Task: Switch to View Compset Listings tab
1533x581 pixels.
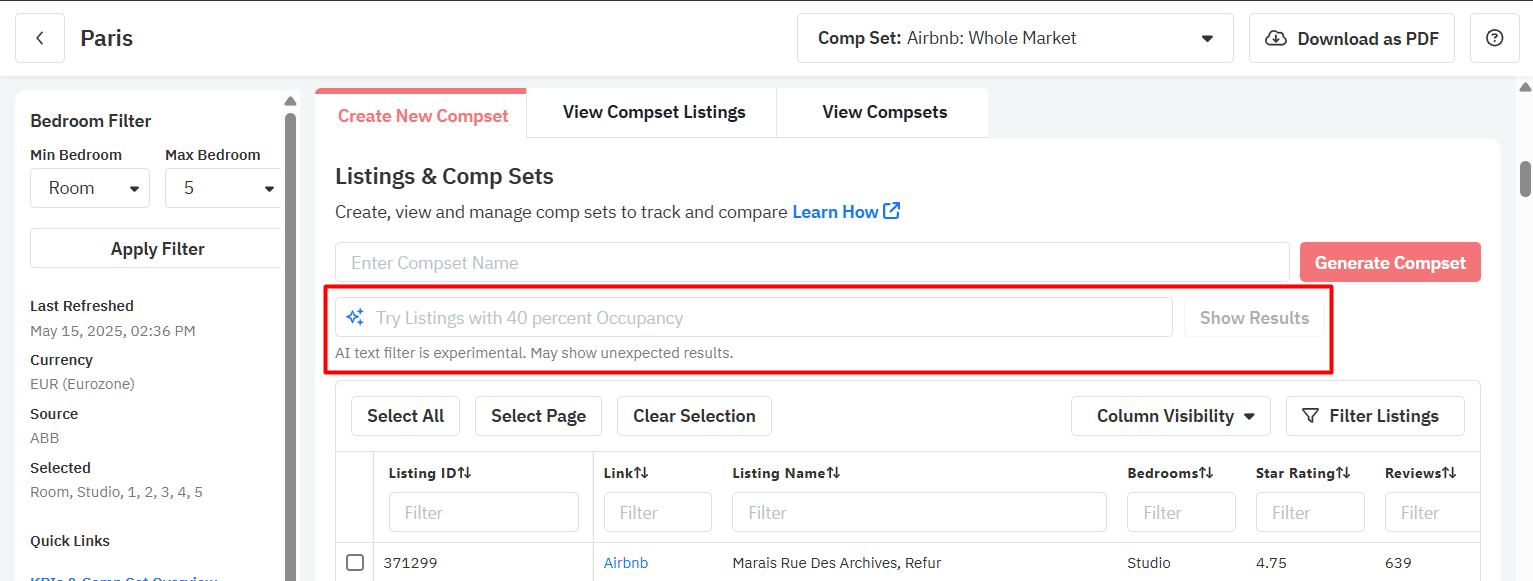Action: click(x=654, y=112)
